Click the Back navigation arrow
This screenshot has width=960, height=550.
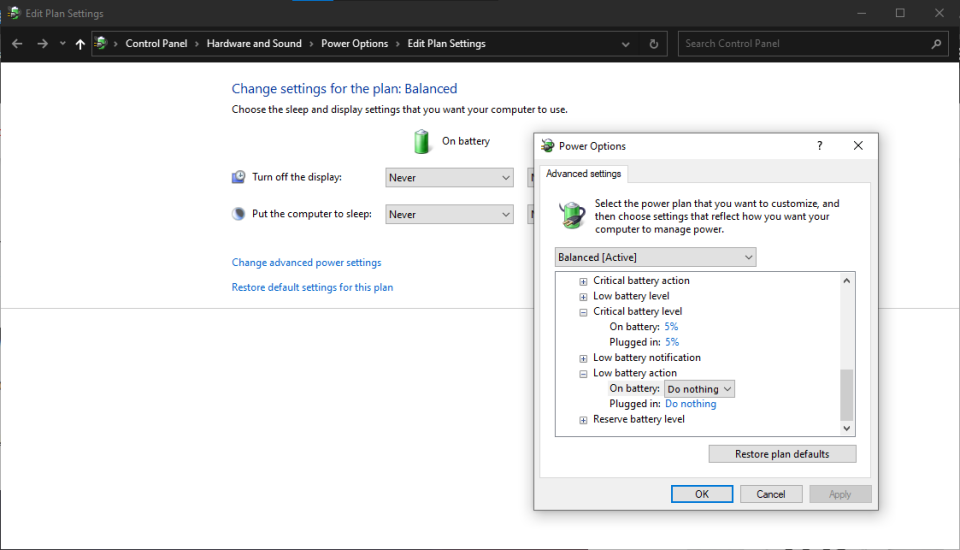point(17,44)
